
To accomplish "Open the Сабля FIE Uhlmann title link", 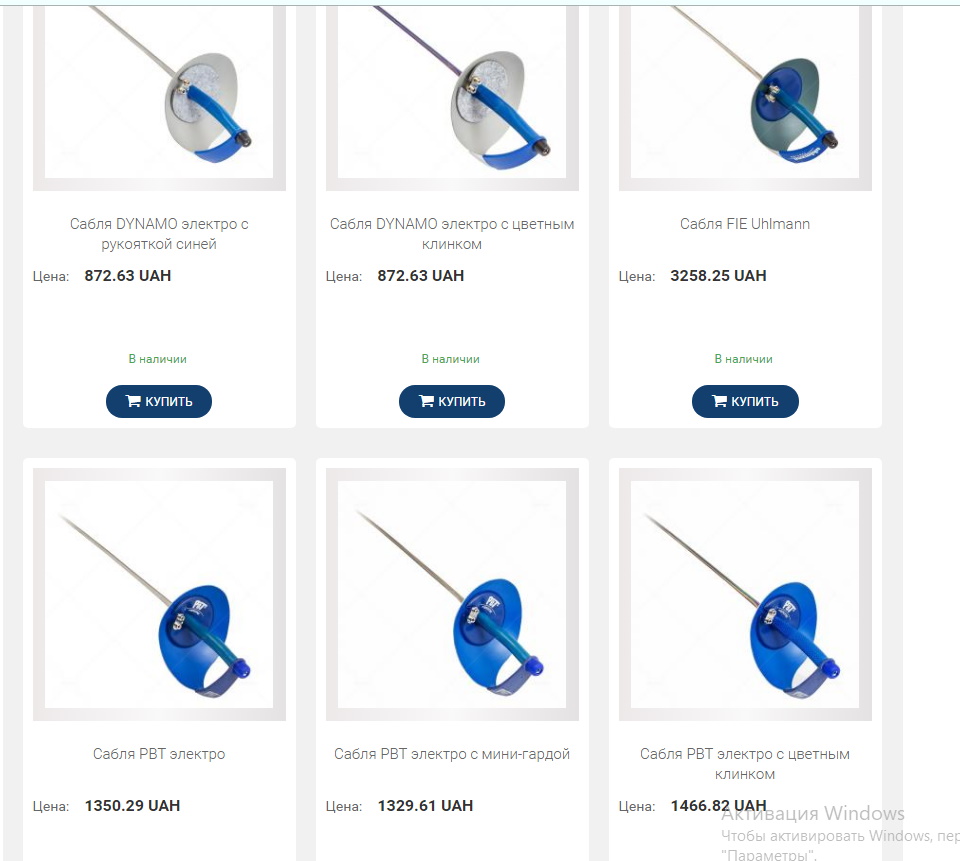I will (745, 224).
